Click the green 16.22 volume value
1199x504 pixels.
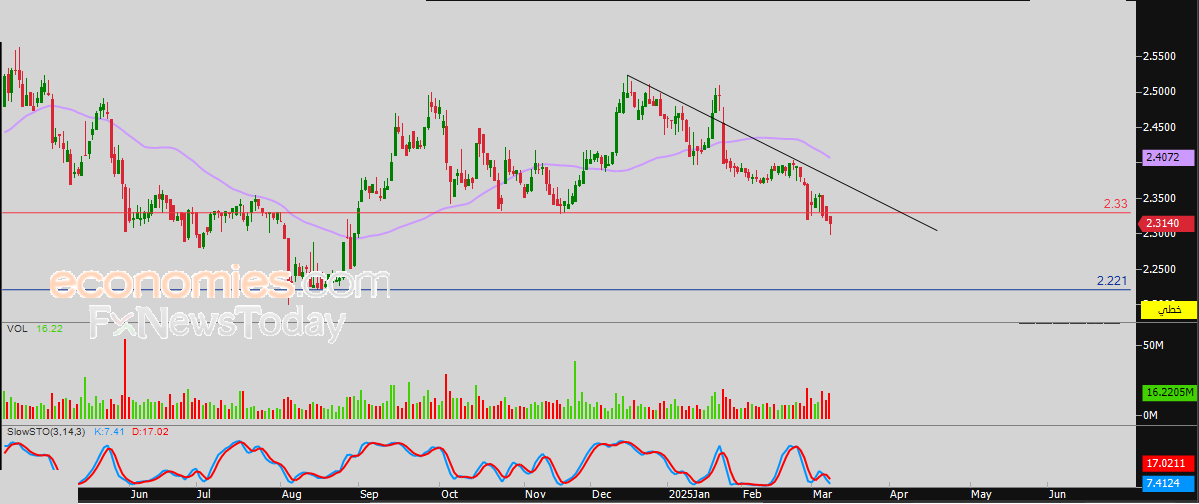pos(49,328)
